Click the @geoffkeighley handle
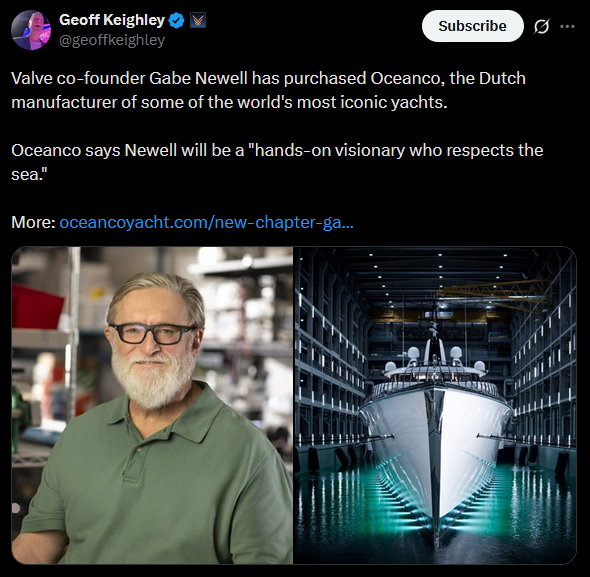590x577 pixels. pyautogui.click(x=112, y=40)
